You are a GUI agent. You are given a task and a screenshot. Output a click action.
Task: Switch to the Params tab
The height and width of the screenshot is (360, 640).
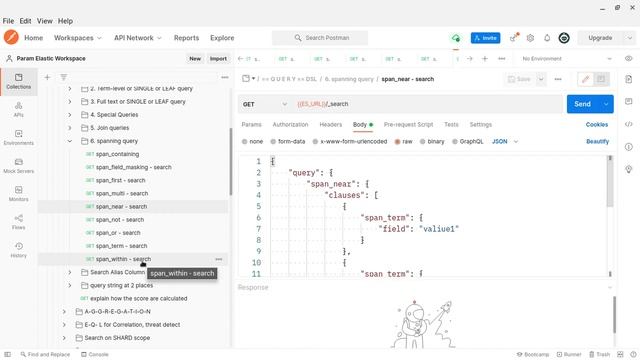click(x=251, y=124)
